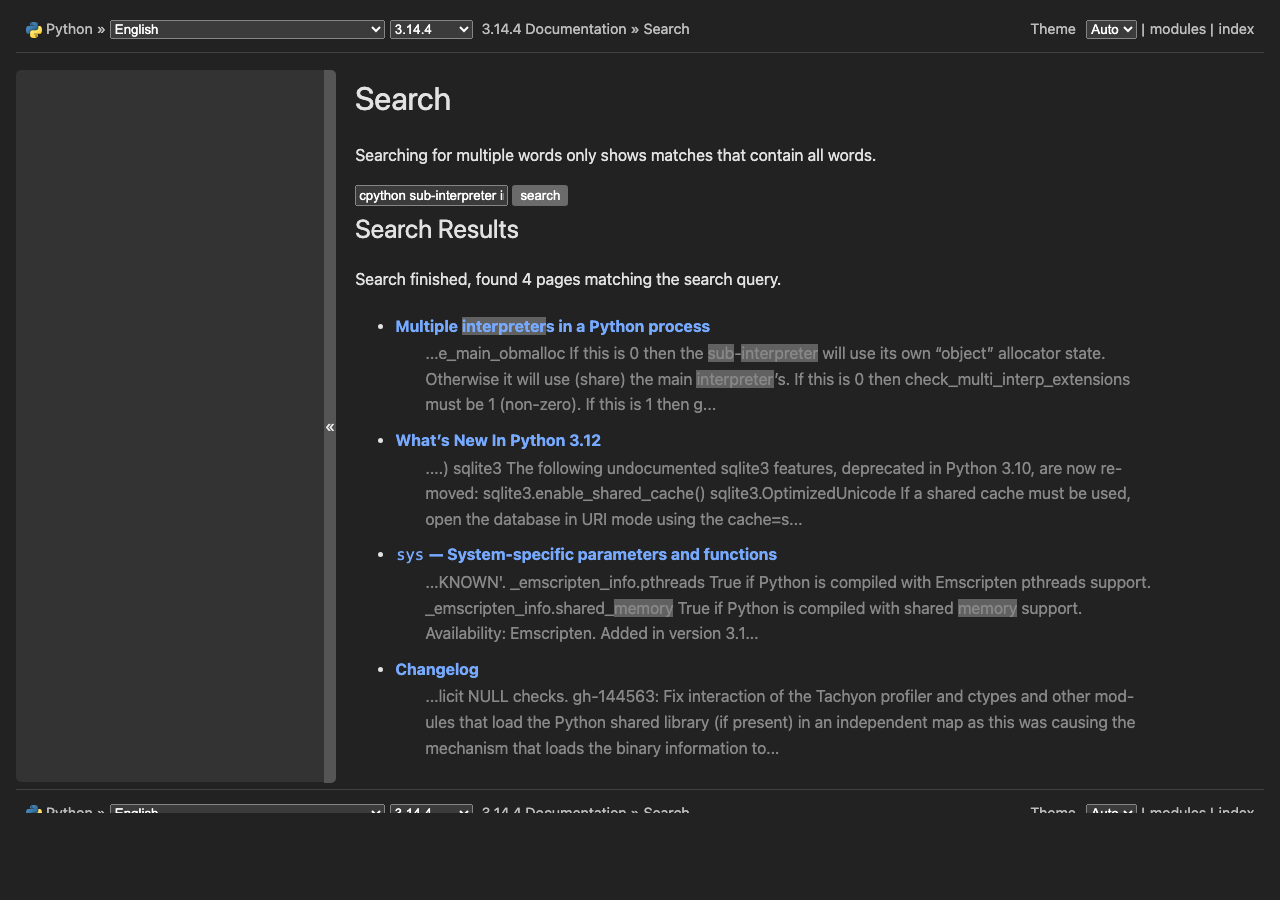Open the Theme Auto dropdown at top
The image size is (1280, 900).
(1111, 30)
